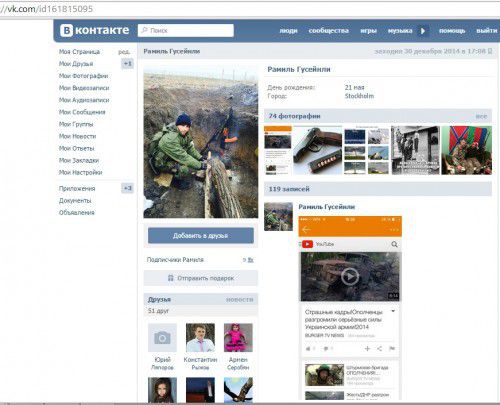Click the YouTube logo in post screenshot
The image size is (500, 405).
pyautogui.click(x=307, y=244)
